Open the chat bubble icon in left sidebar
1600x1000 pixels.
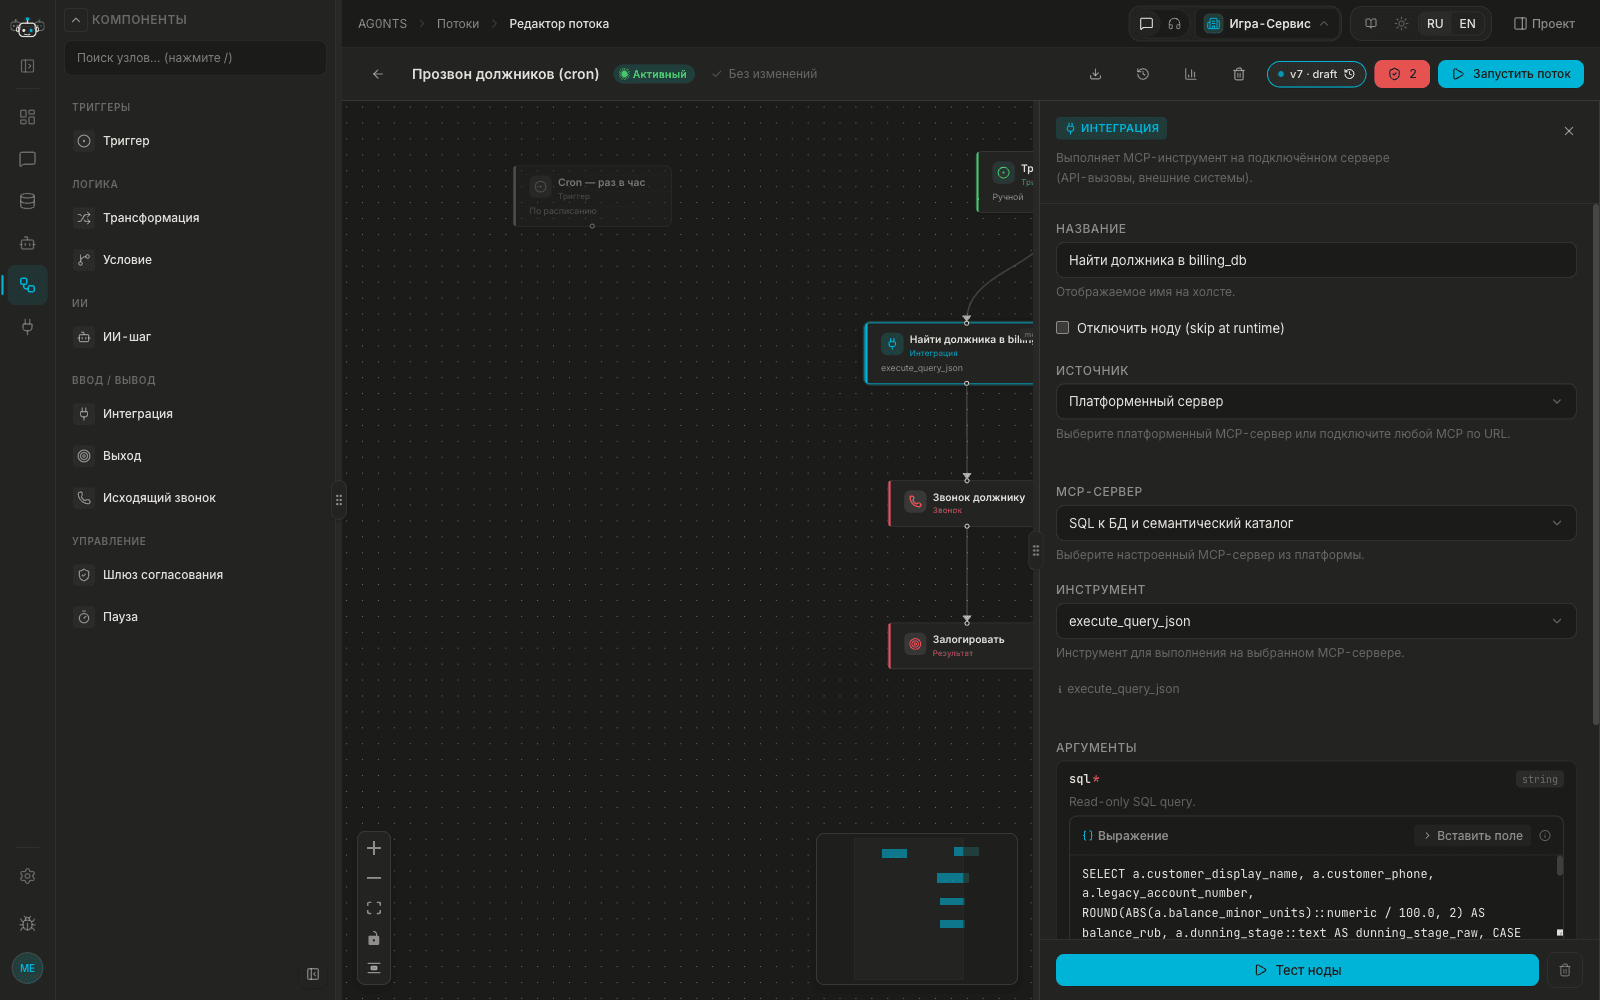[27, 159]
